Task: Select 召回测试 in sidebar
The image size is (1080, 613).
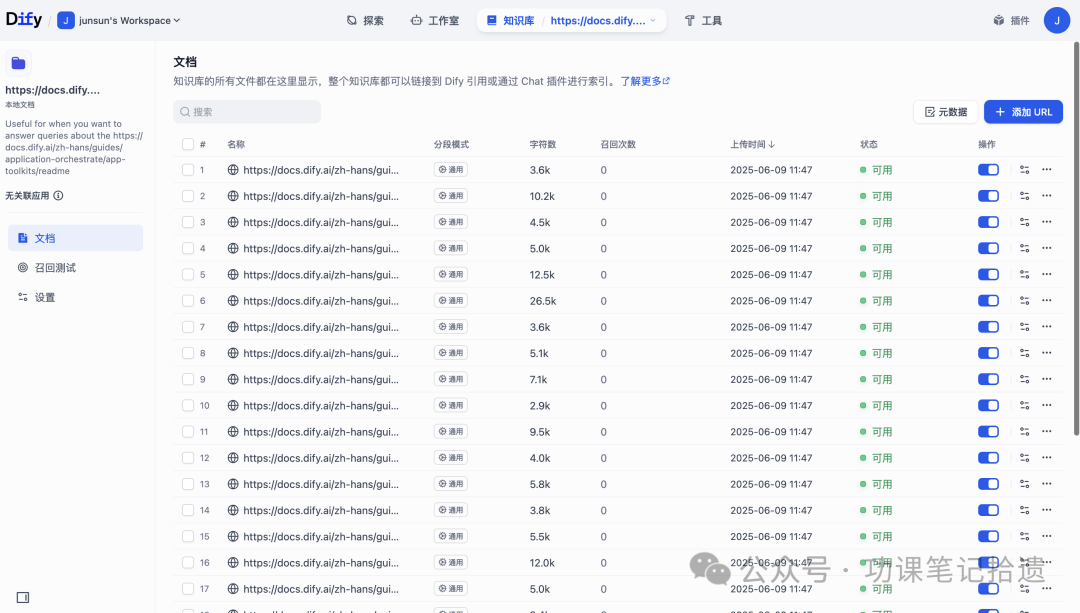Action: (x=76, y=267)
